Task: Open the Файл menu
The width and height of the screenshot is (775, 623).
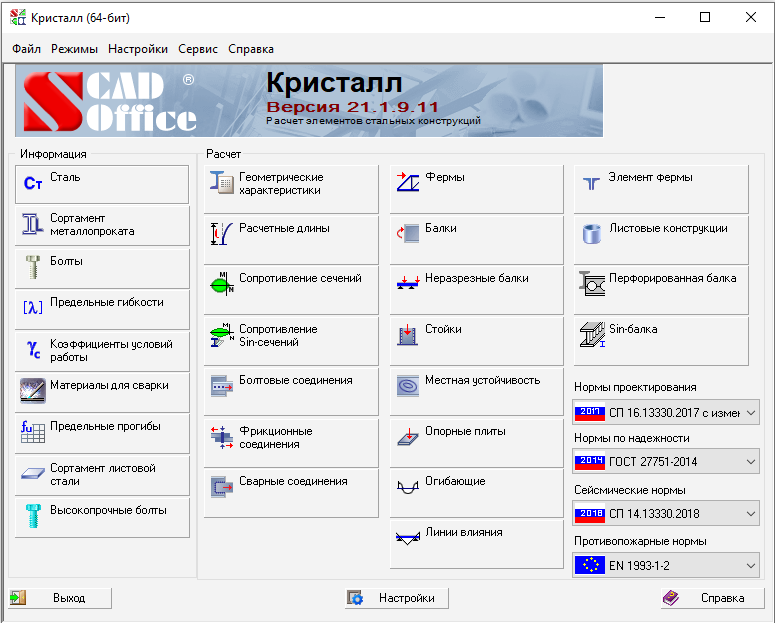Action: [x=26, y=49]
